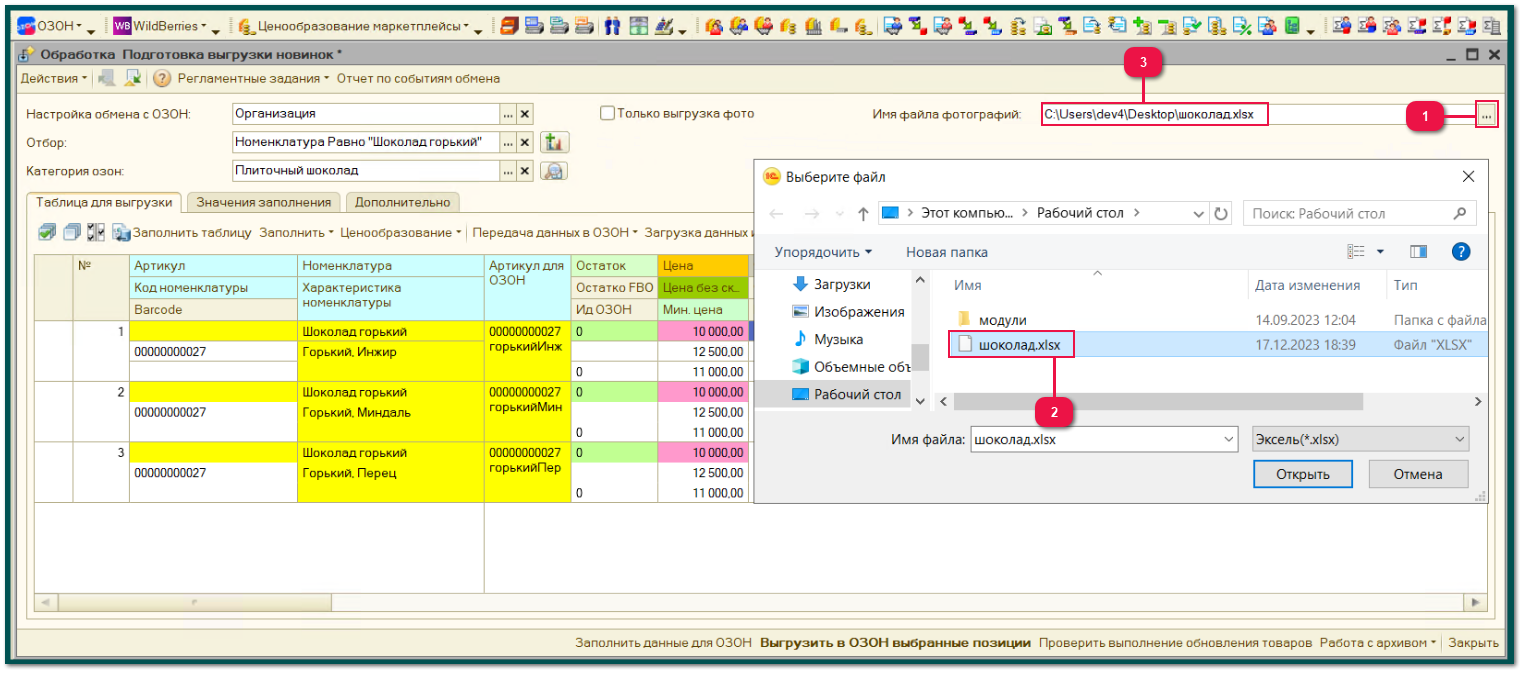Clear the Настройка обмена с ОЗОН field
The width and height of the screenshot is (1523, 673).
(524, 114)
